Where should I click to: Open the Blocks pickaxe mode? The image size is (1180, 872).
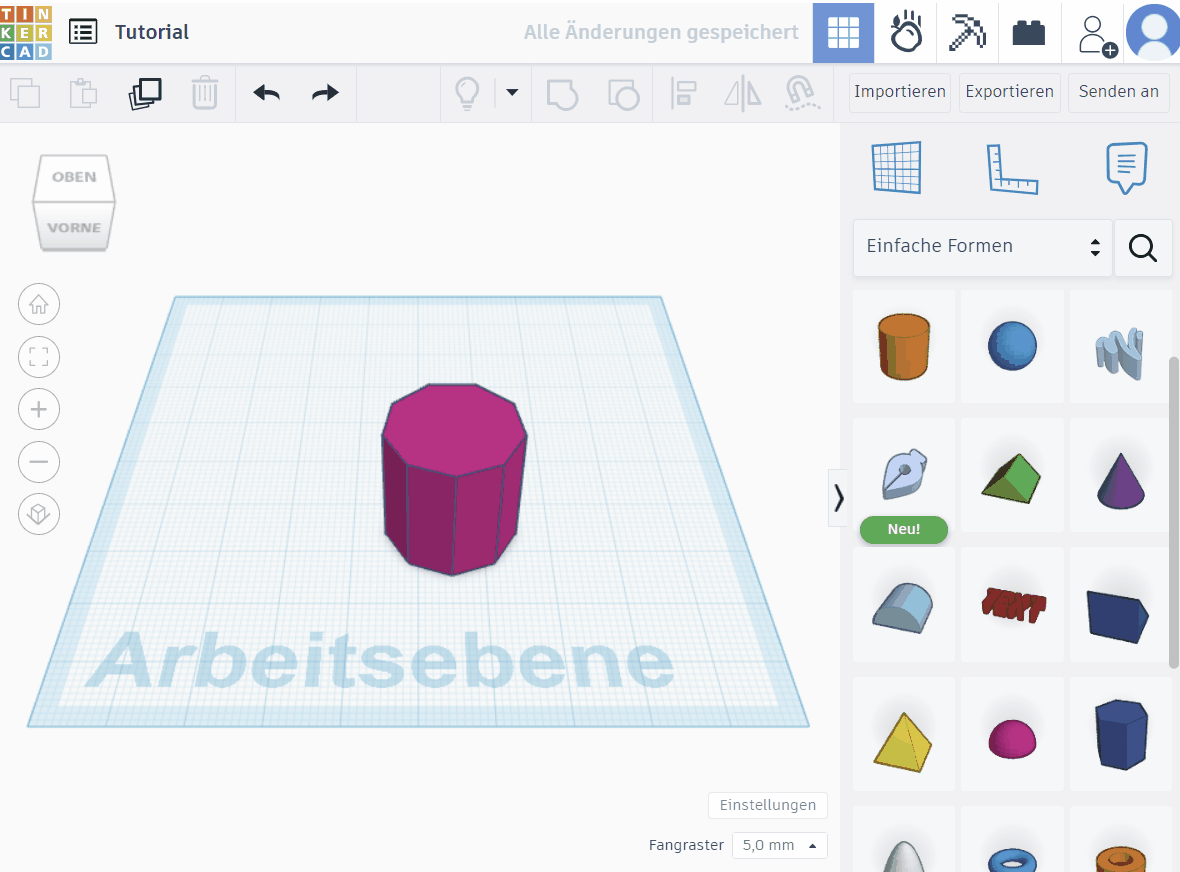(x=967, y=32)
